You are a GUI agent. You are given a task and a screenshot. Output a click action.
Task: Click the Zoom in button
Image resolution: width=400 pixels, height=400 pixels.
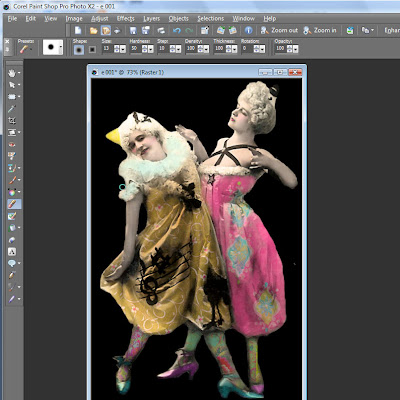(320, 30)
